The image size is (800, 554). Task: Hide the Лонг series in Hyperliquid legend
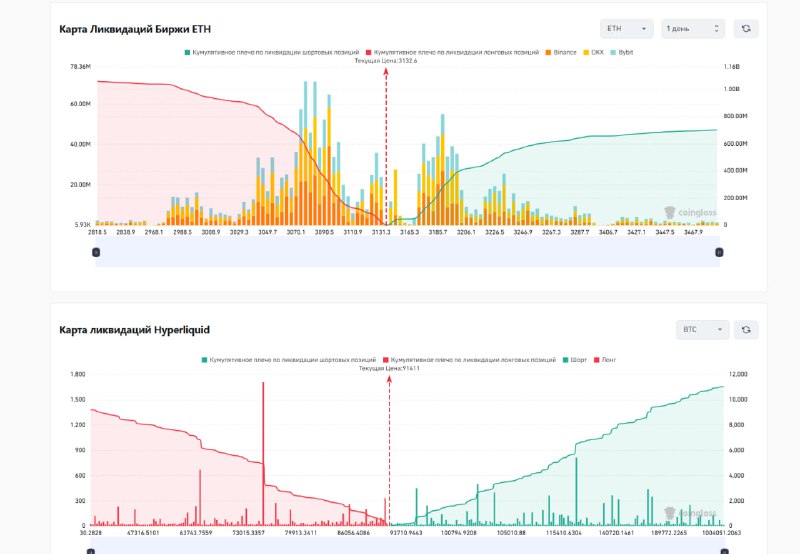coord(610,358)
